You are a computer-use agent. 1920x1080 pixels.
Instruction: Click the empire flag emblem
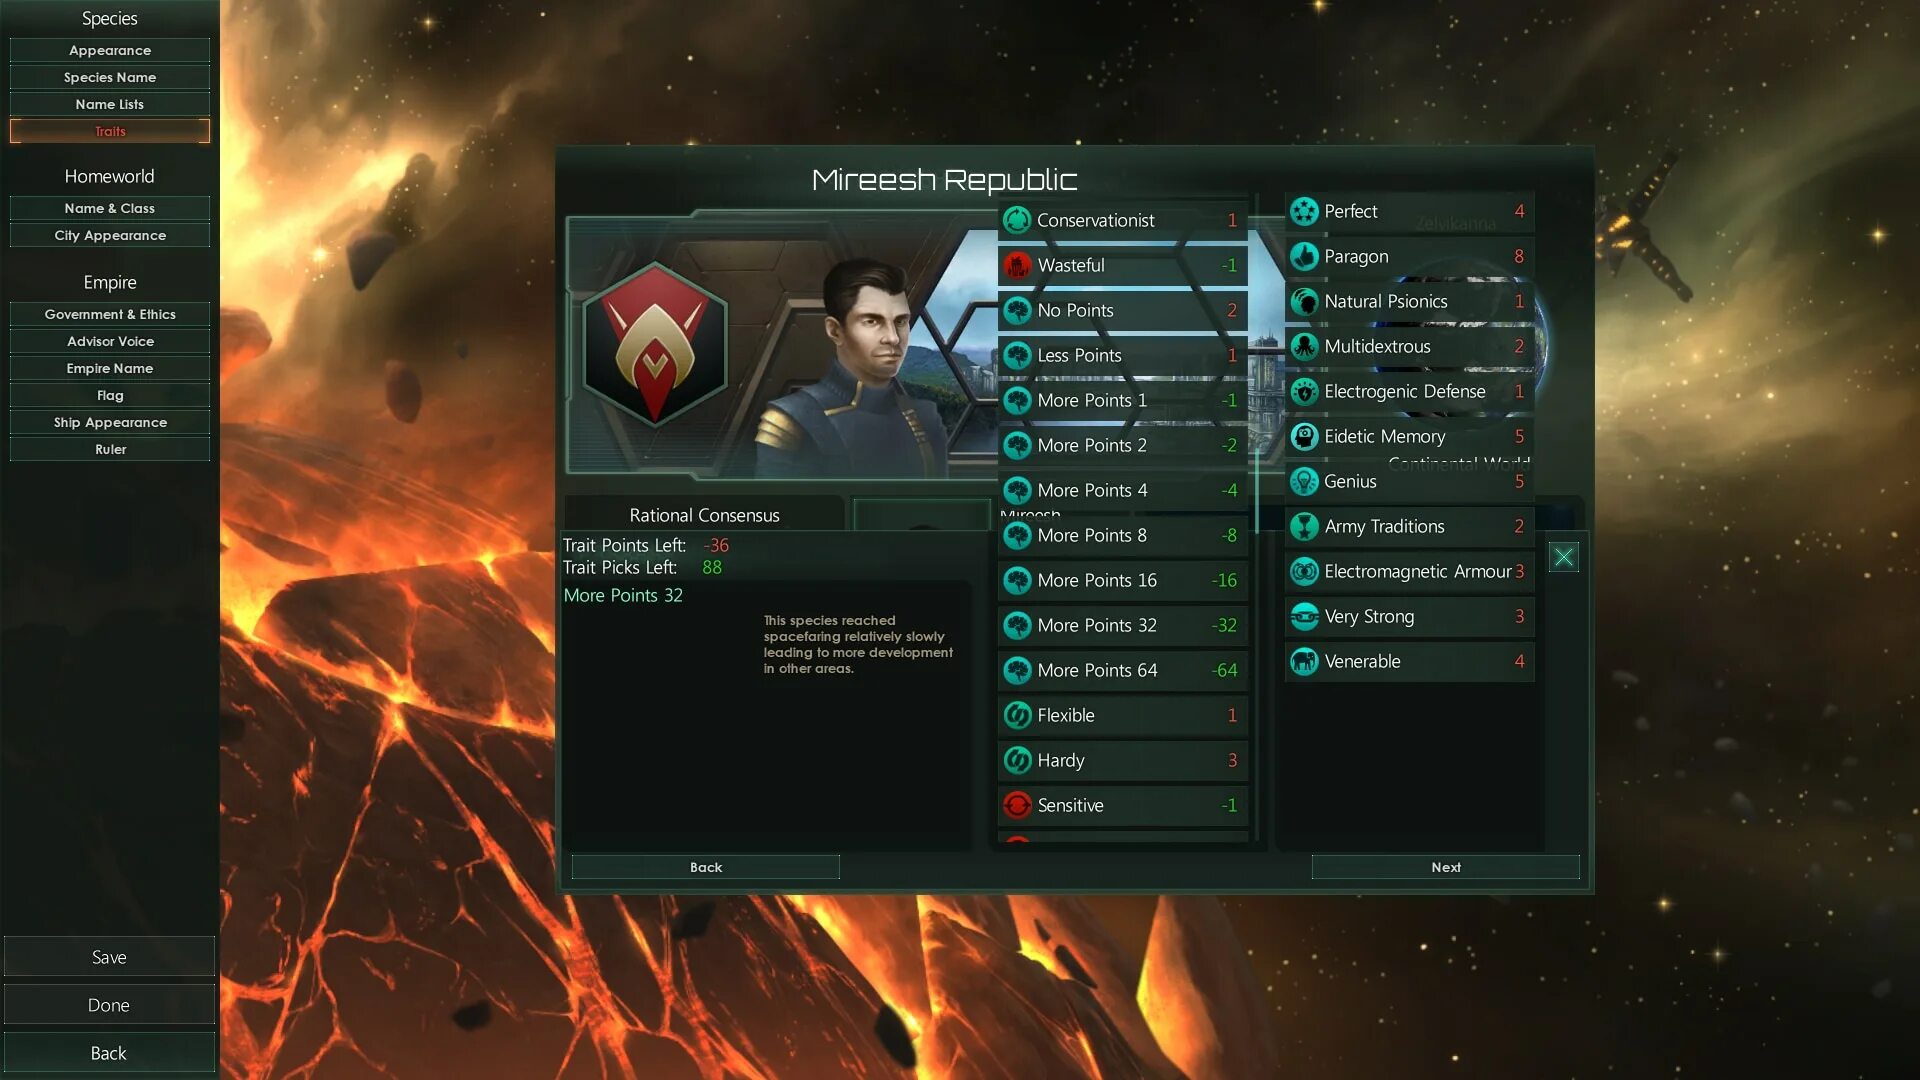click(x=655, y=345)
